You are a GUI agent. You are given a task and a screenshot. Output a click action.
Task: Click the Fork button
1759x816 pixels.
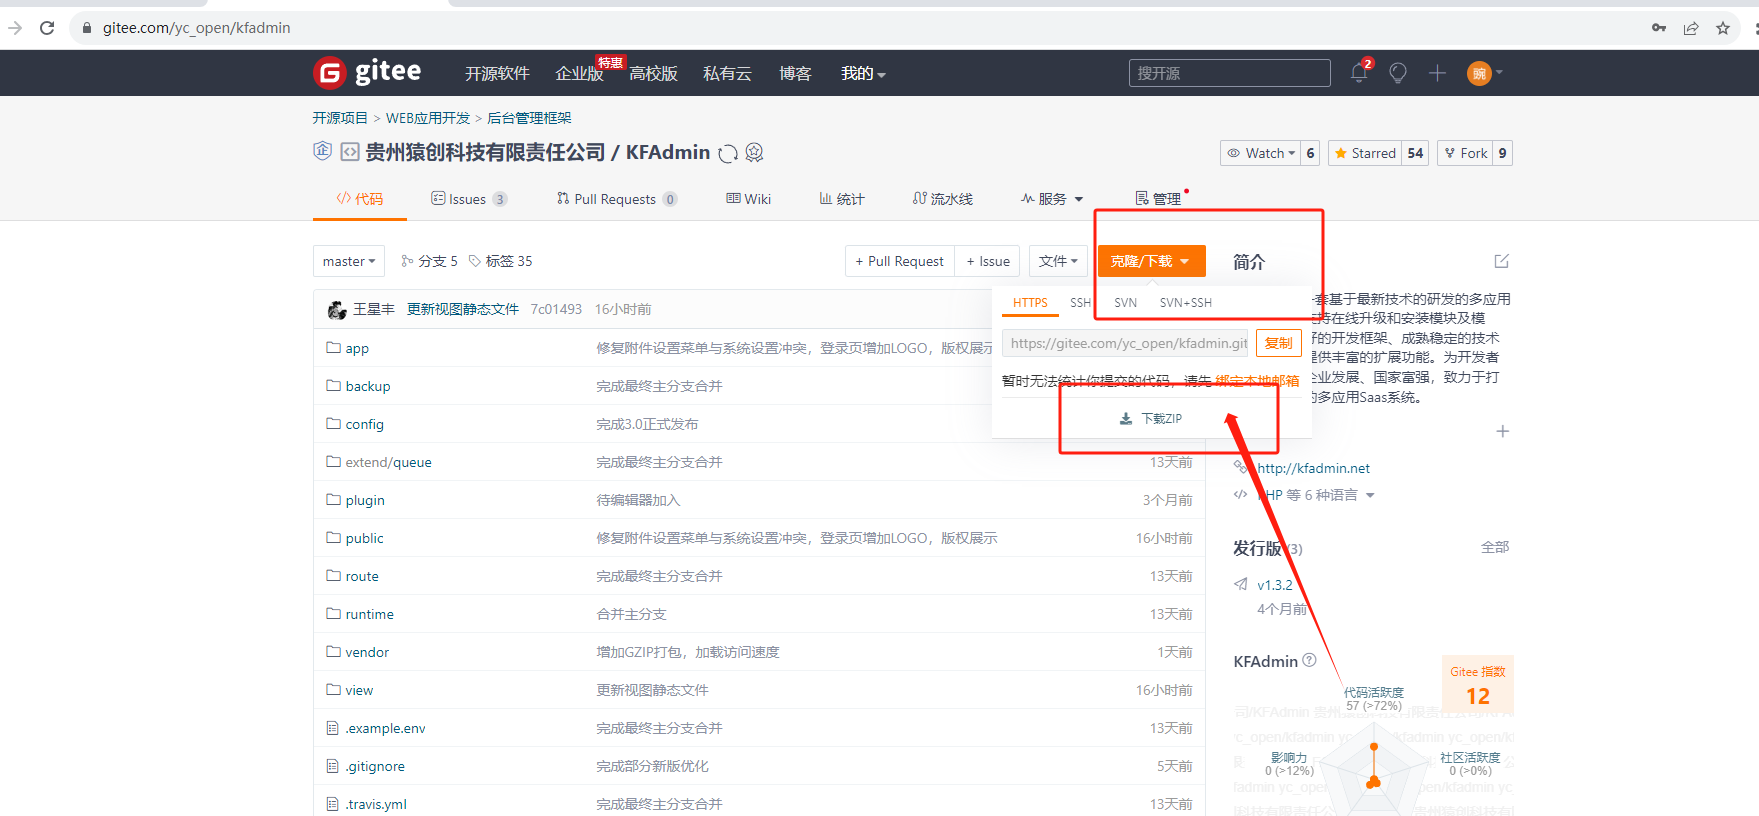pyautogui.click(x=1465, y=153)
